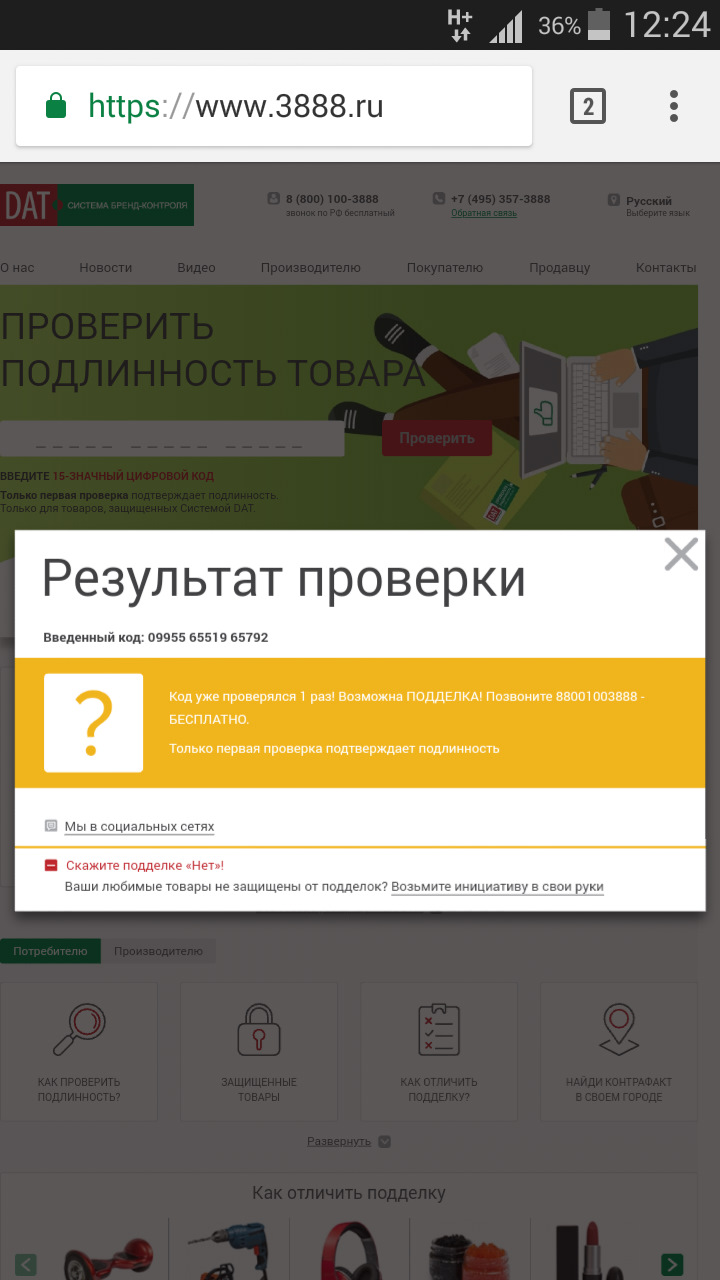Open the Обратная связь feedback link
The image size is (720, 1280).
click(x=484, y=213)
